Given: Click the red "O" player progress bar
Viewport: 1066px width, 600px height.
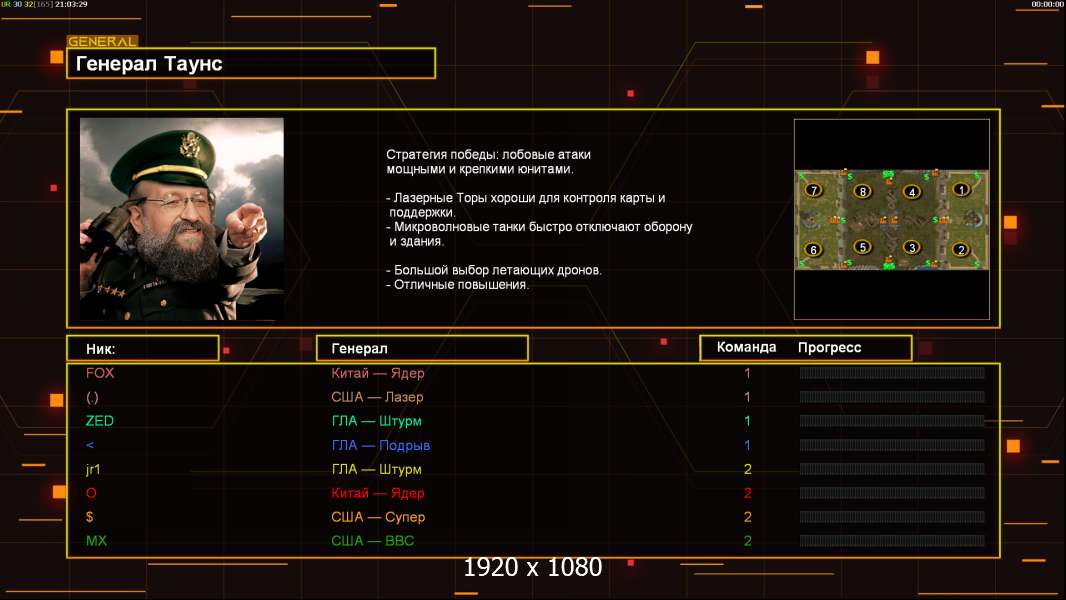Looking at the screenshot, I should coord(892,493).
